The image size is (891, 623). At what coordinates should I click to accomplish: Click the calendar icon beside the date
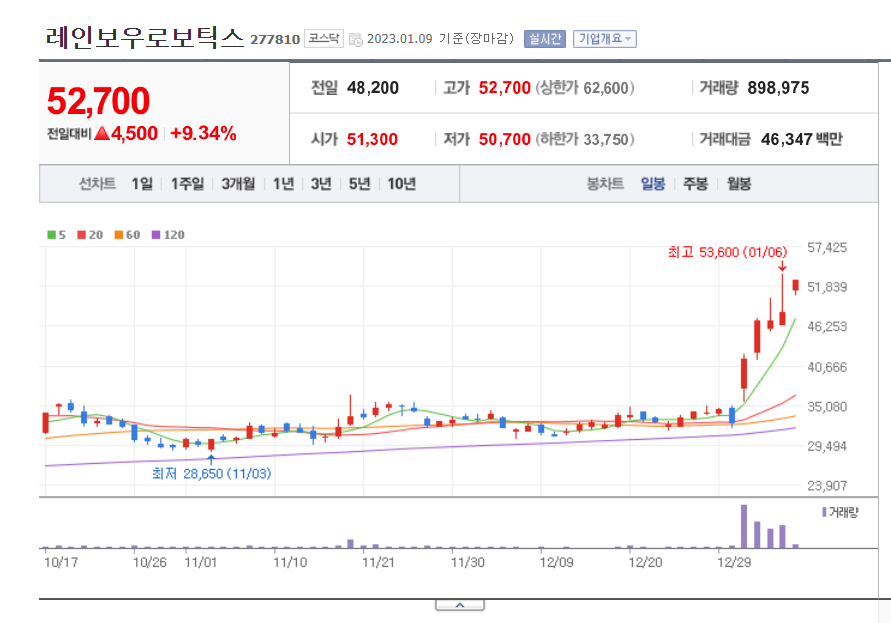click(x=356, y=39)
